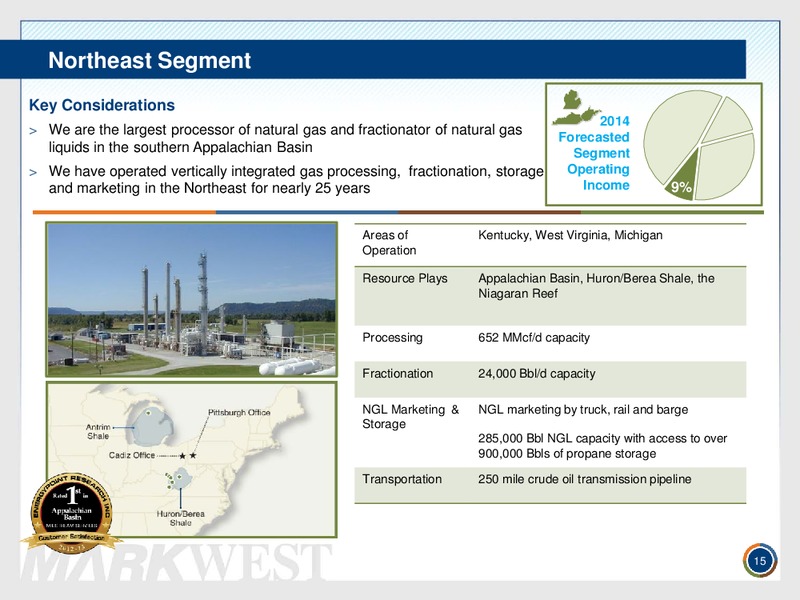Click the MARKWEST watermark logo
This screenshot has width=800, height=600.
176,562
